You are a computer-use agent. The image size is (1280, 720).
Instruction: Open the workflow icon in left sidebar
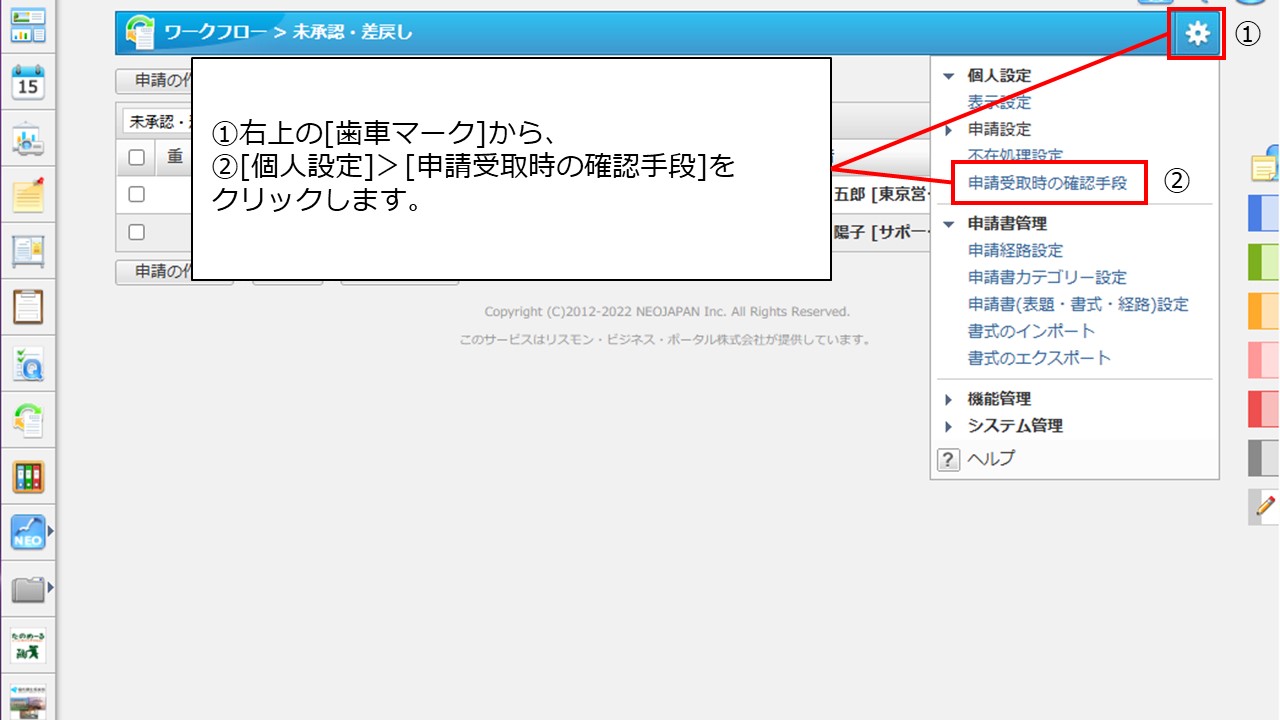click(28, 420)
